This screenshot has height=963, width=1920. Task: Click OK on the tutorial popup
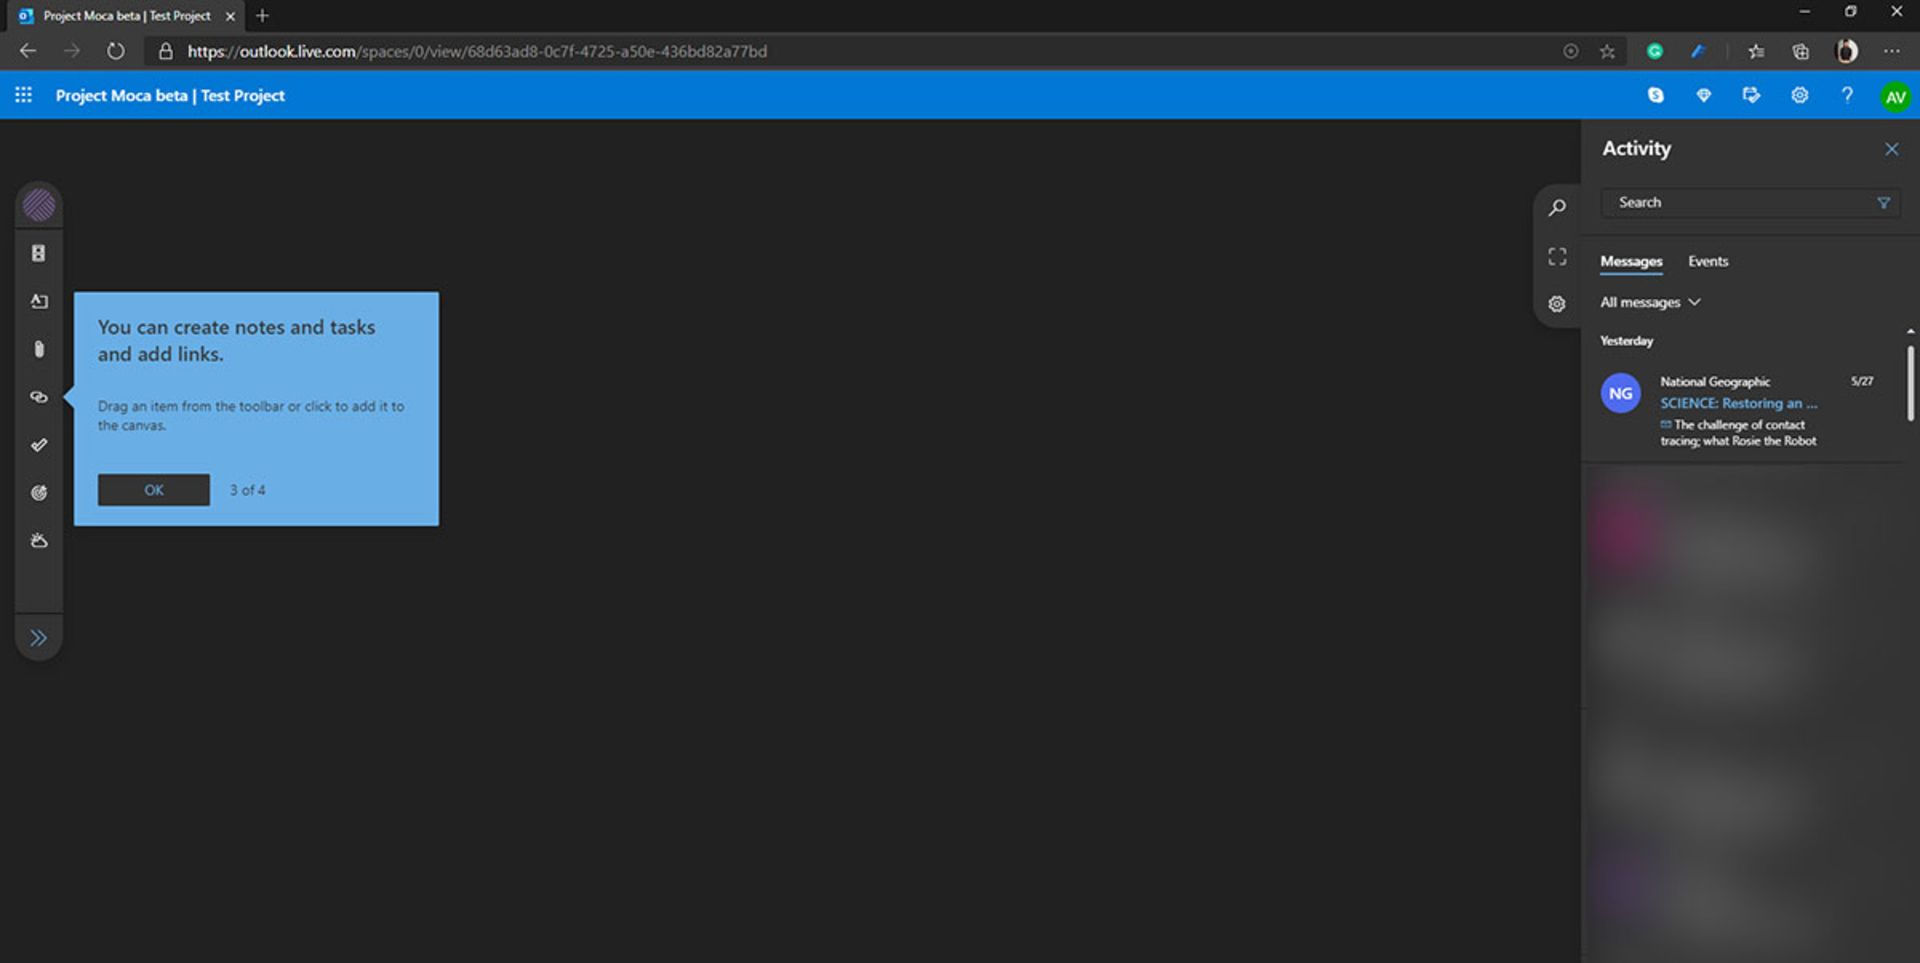153,489
